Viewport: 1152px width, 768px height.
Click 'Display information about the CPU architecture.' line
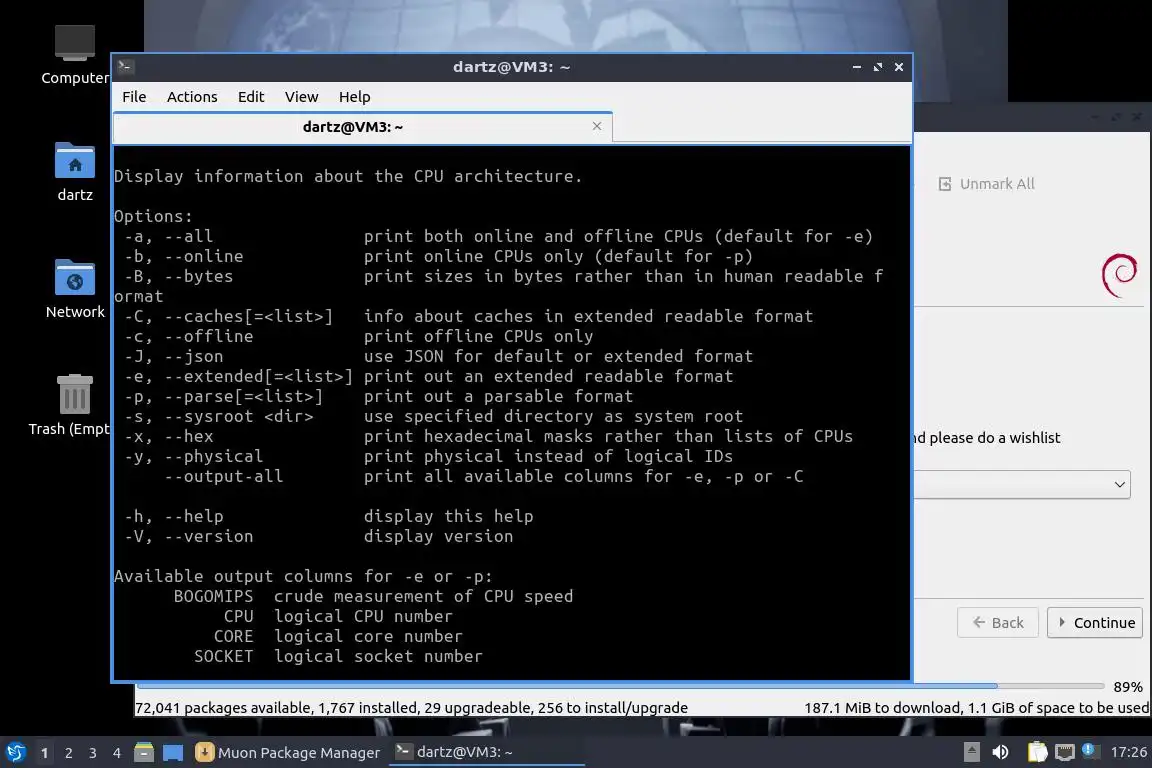348,176
